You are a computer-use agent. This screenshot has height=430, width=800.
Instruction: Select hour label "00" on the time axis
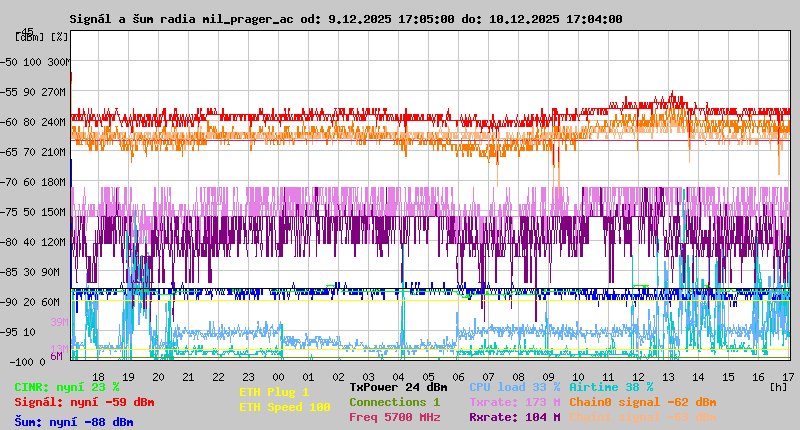tap(279, 377)
